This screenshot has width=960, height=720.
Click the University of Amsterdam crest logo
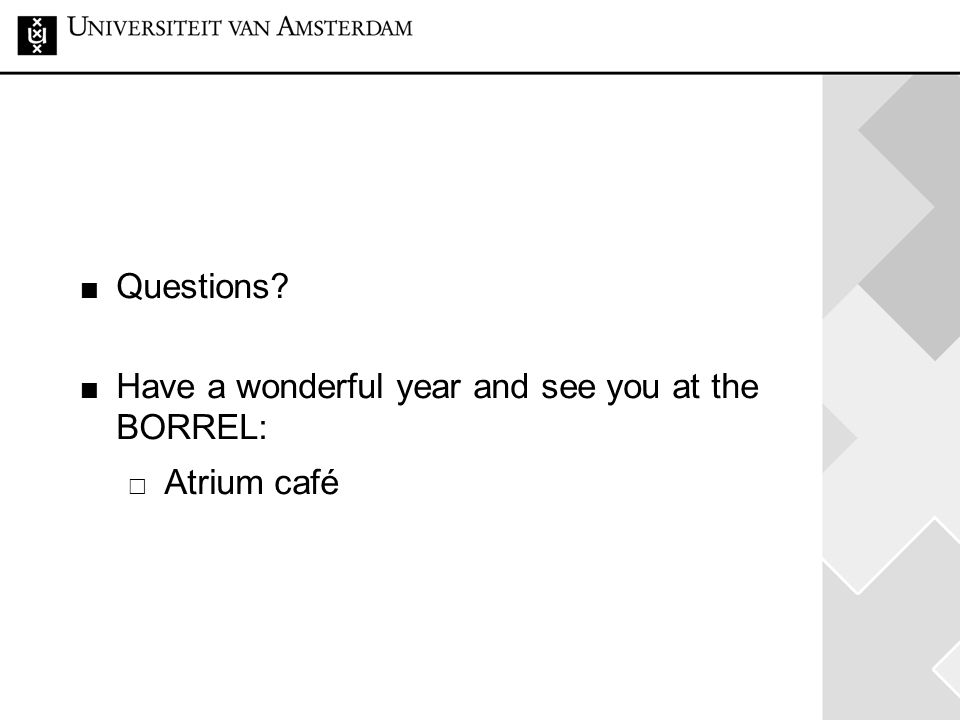[37, 36]
